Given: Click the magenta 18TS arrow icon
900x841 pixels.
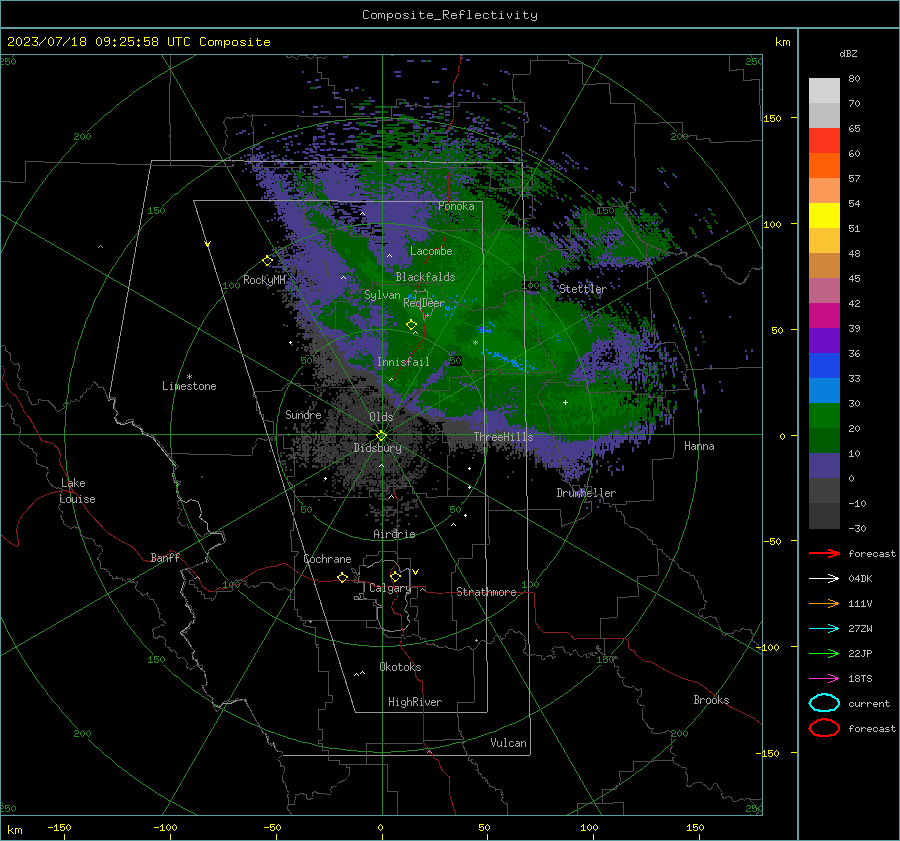Looking at the screenshot, I should tap(824, 679).
